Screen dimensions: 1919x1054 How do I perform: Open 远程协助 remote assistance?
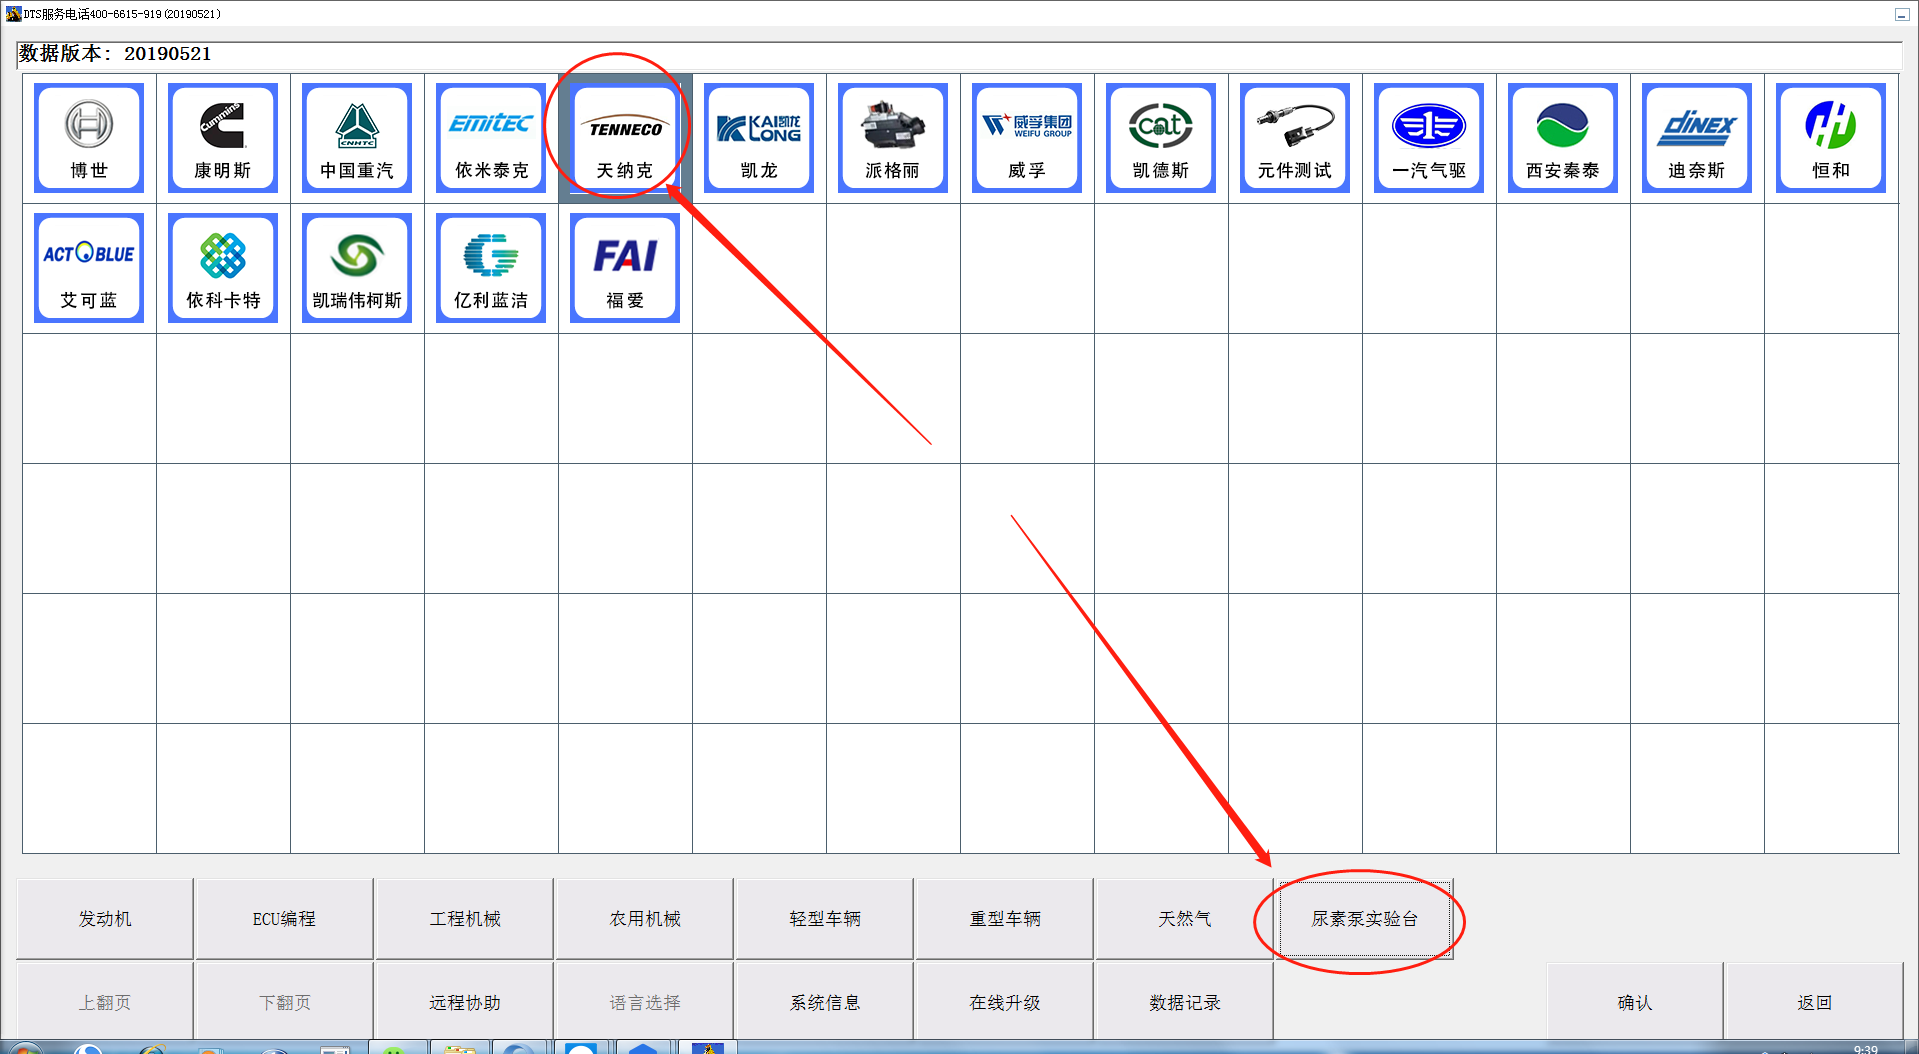[465, 1001]
